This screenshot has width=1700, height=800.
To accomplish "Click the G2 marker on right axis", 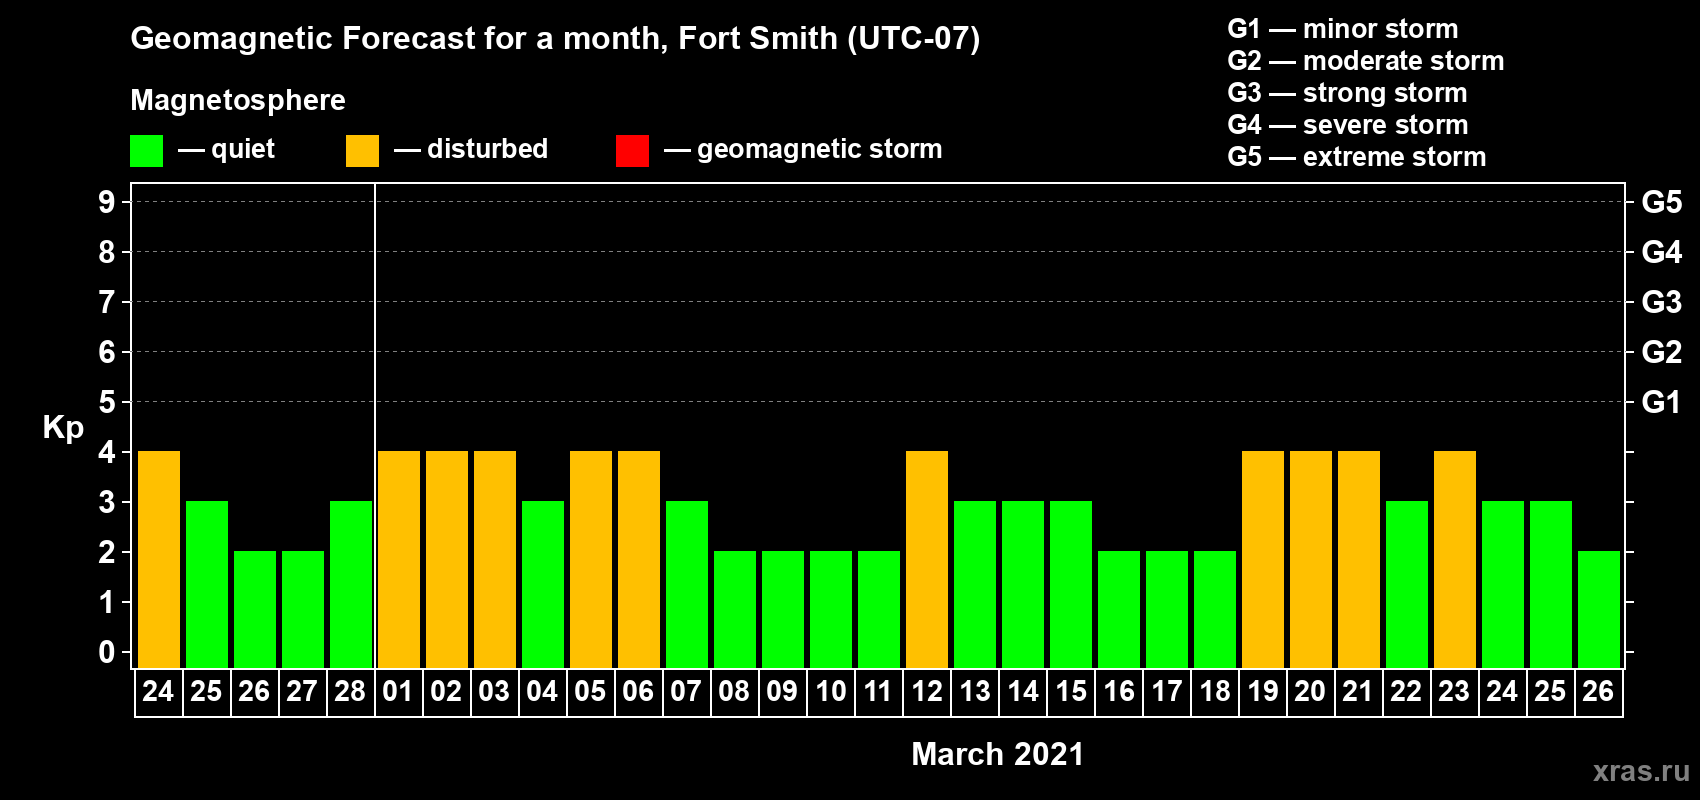I will point(1661,352).
